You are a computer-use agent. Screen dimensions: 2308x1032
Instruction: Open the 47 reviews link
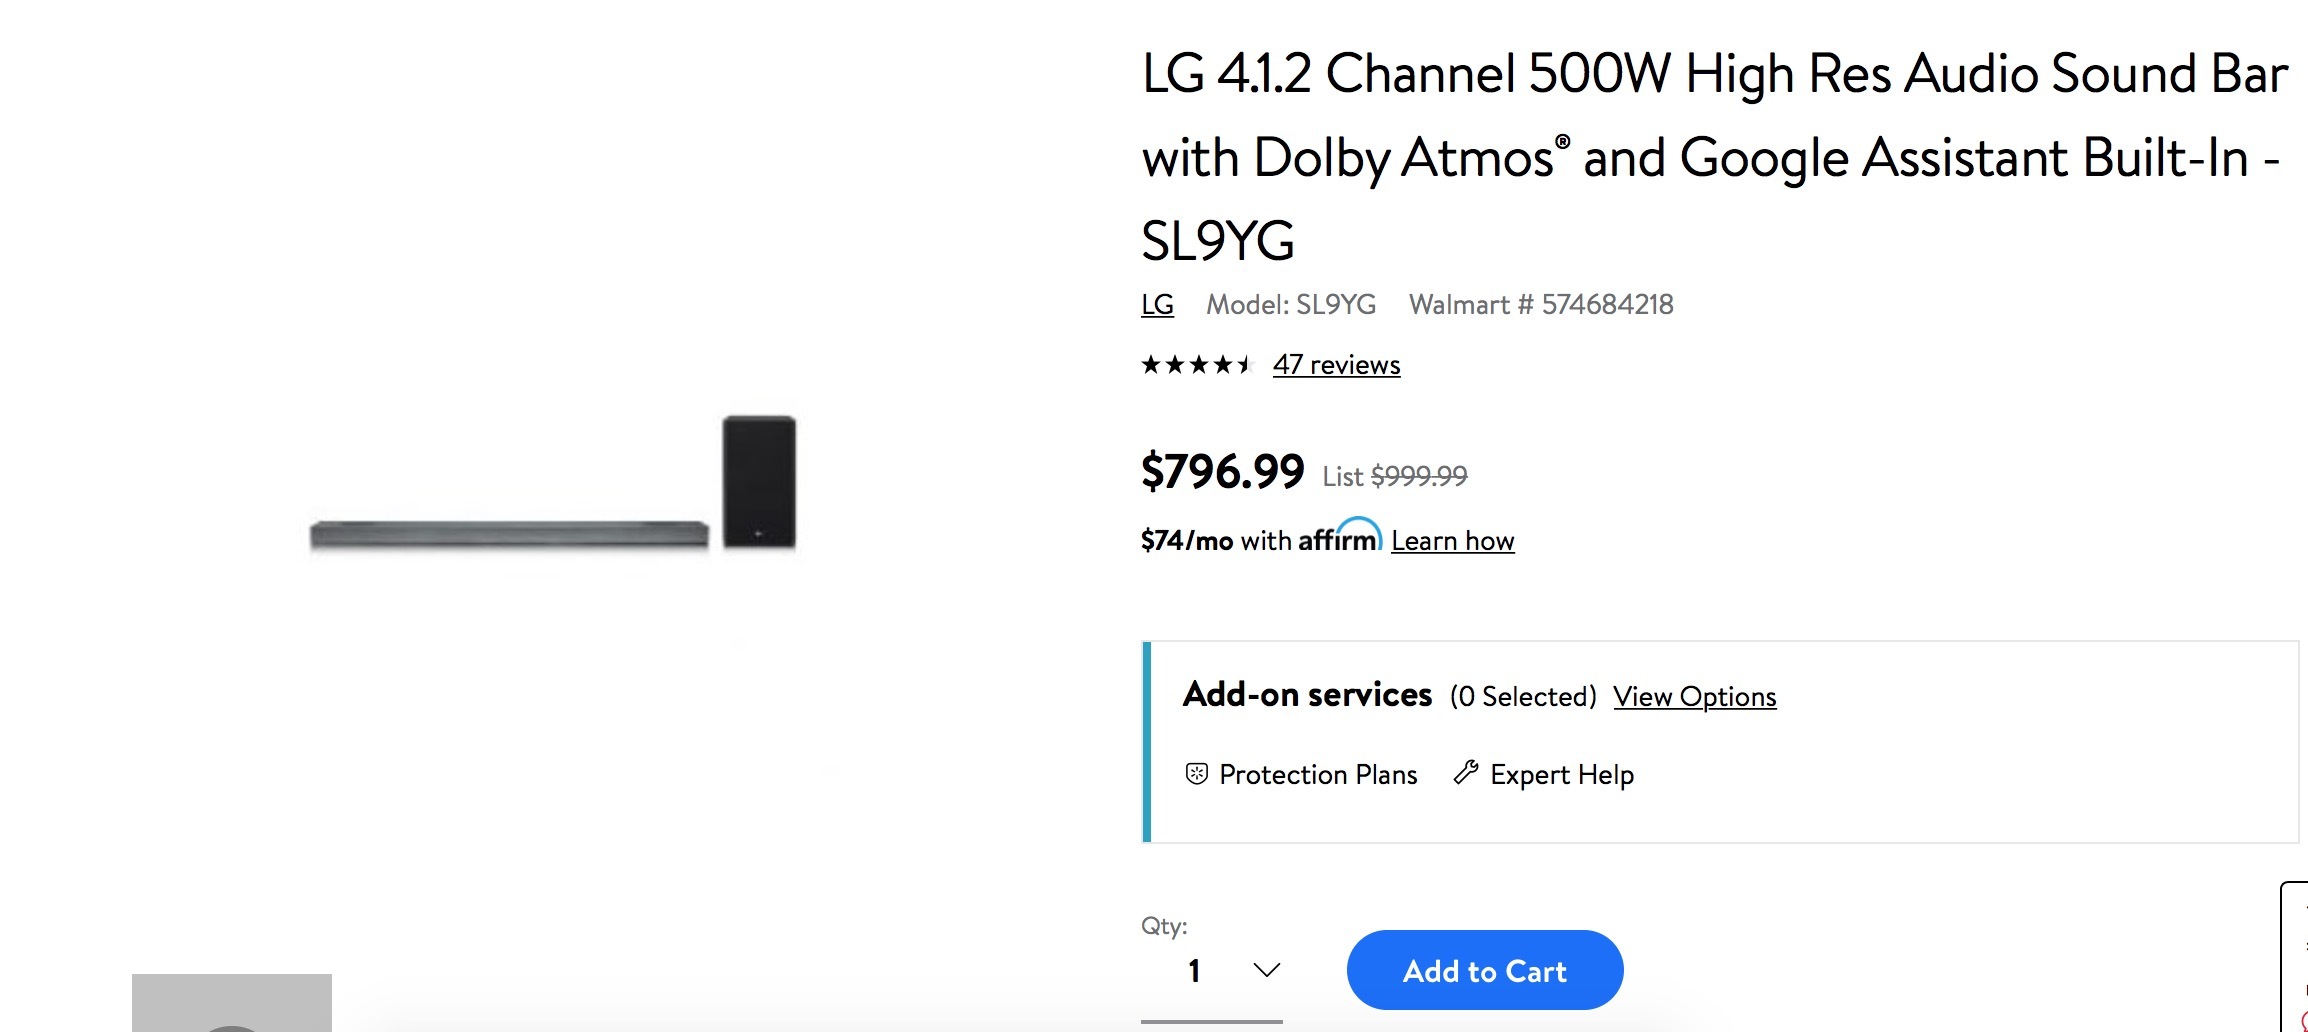pos(1336,365)
